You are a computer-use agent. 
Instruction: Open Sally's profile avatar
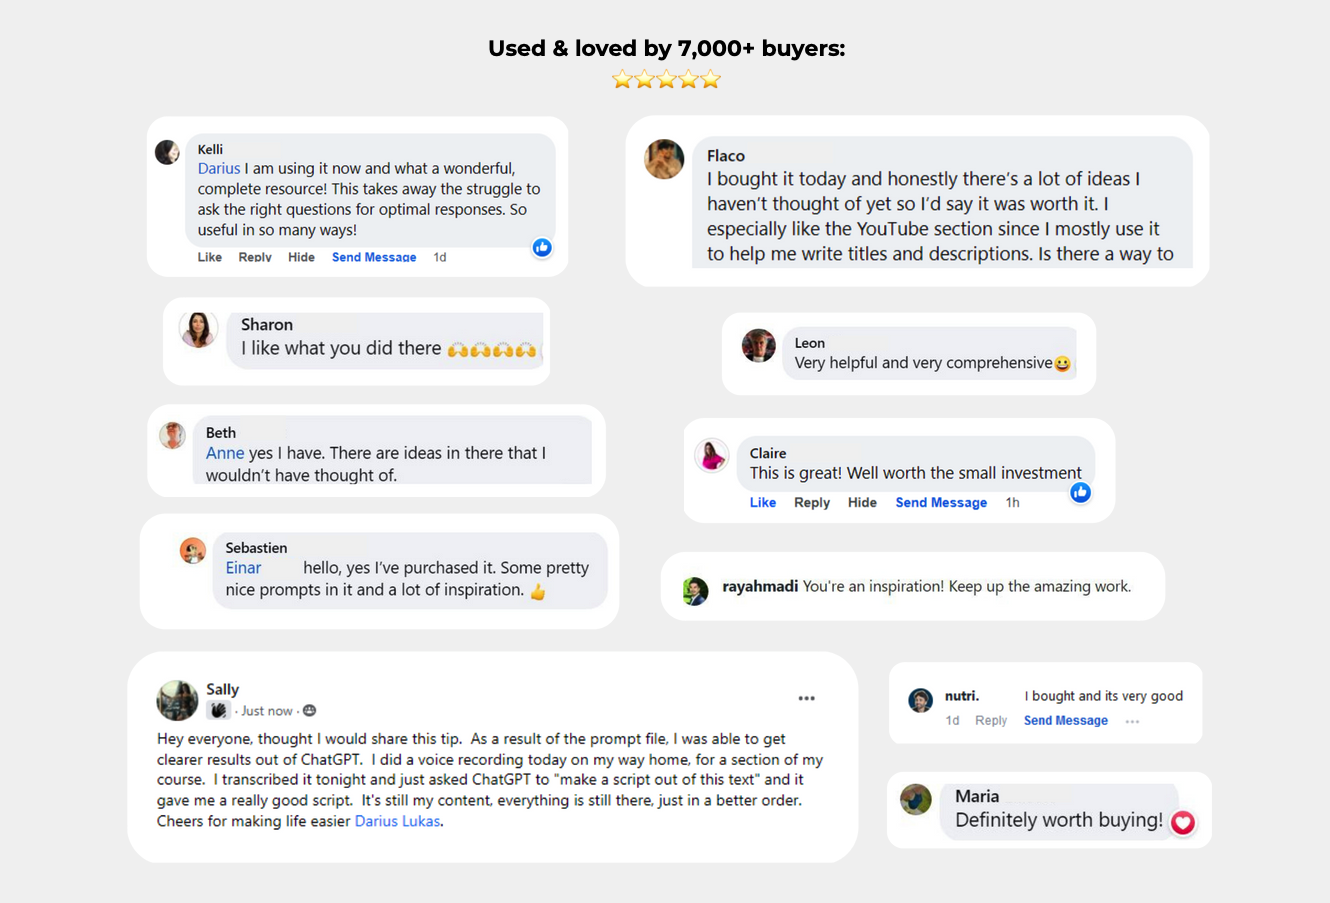point(177,700)
